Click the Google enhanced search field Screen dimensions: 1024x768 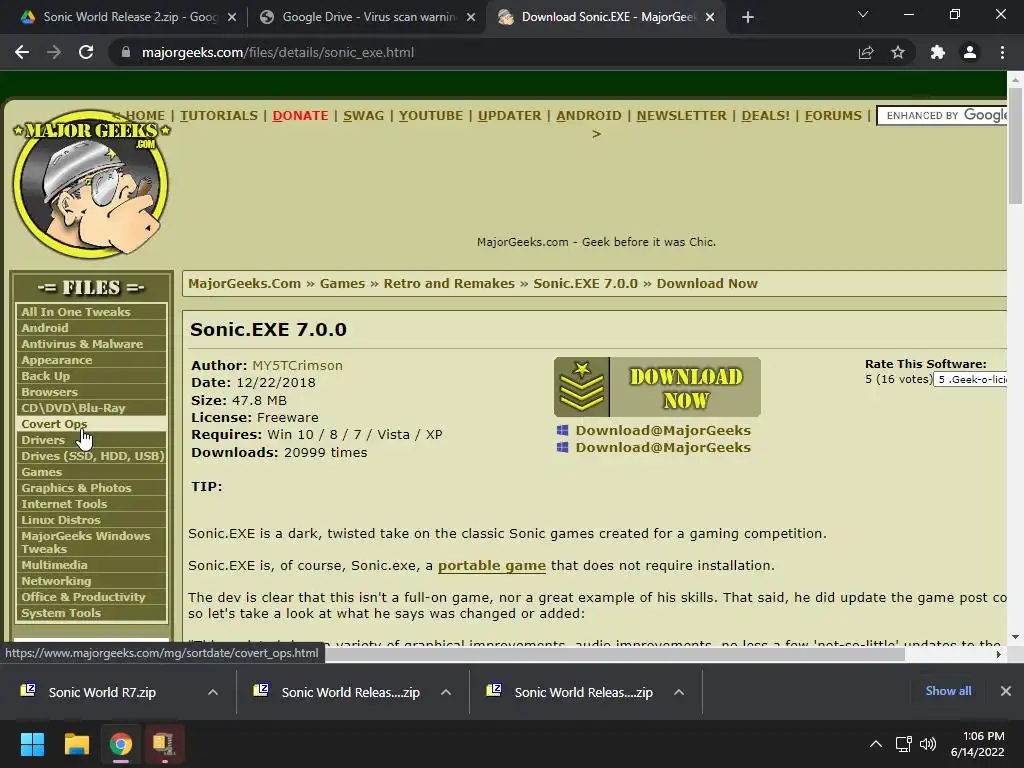pos(942,116)
